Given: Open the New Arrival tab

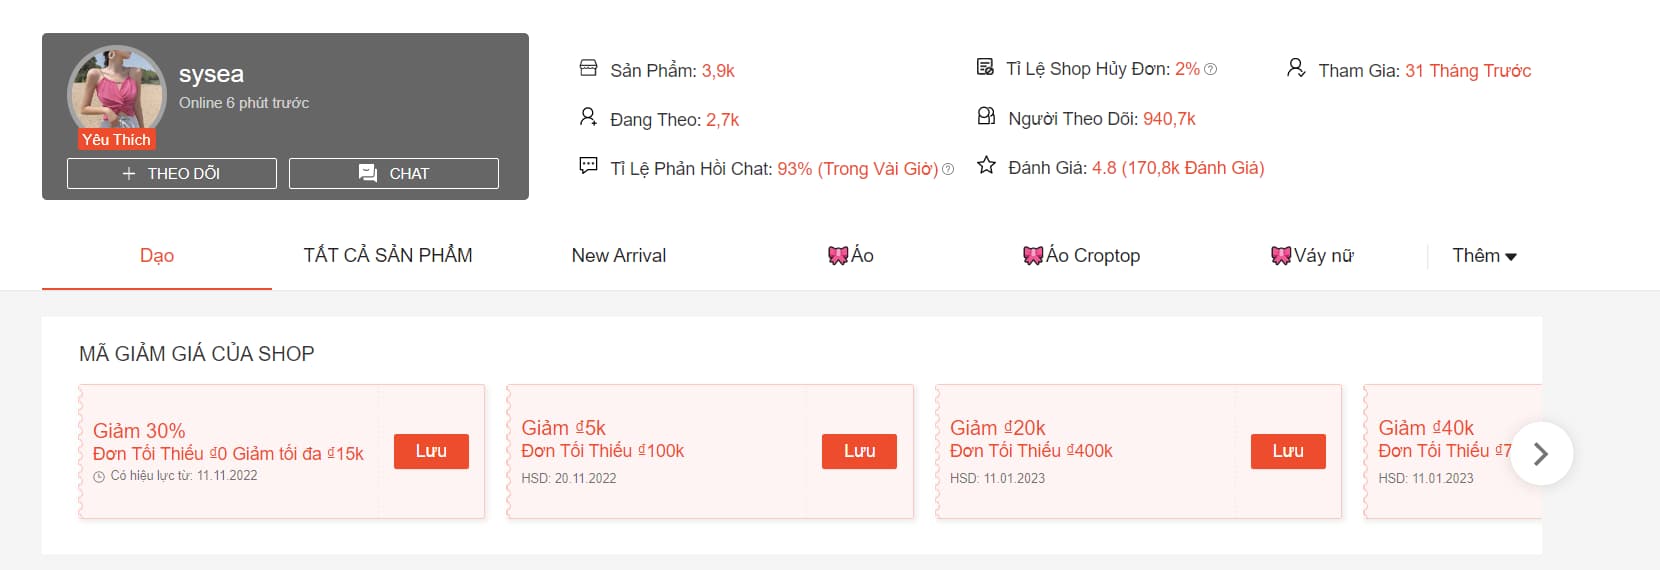Looking at the screenshot, I should [x=619, y=256].
